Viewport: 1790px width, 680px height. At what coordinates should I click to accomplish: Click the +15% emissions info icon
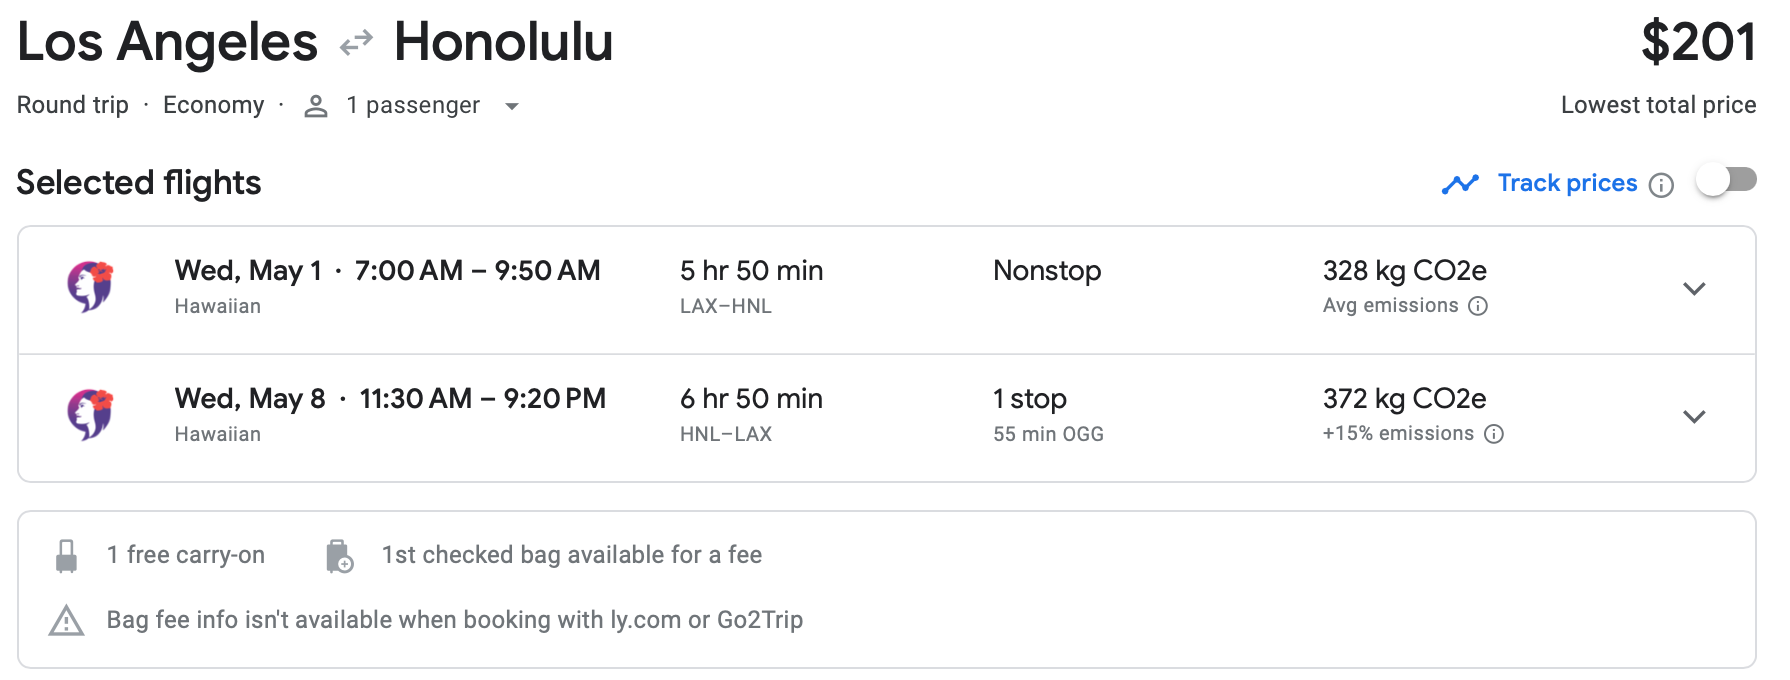click(1494, 434)
